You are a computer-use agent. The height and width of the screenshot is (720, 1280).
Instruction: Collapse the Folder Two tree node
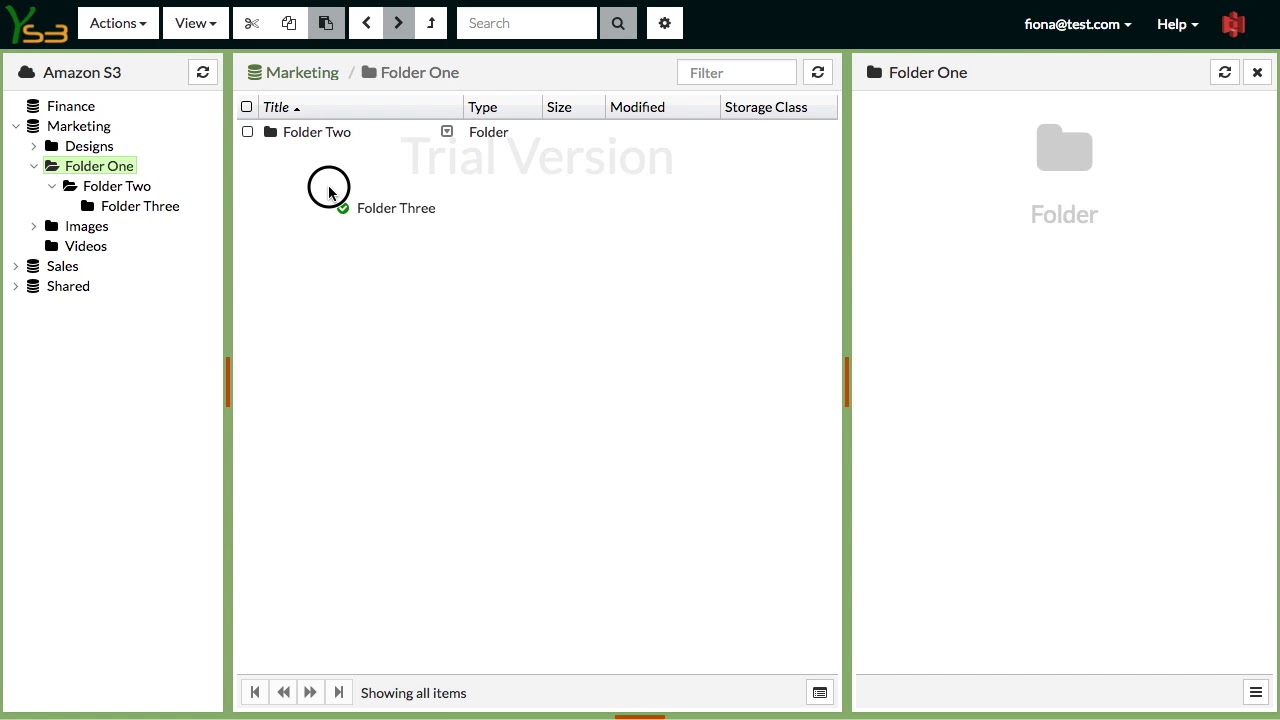click(52, 186)
